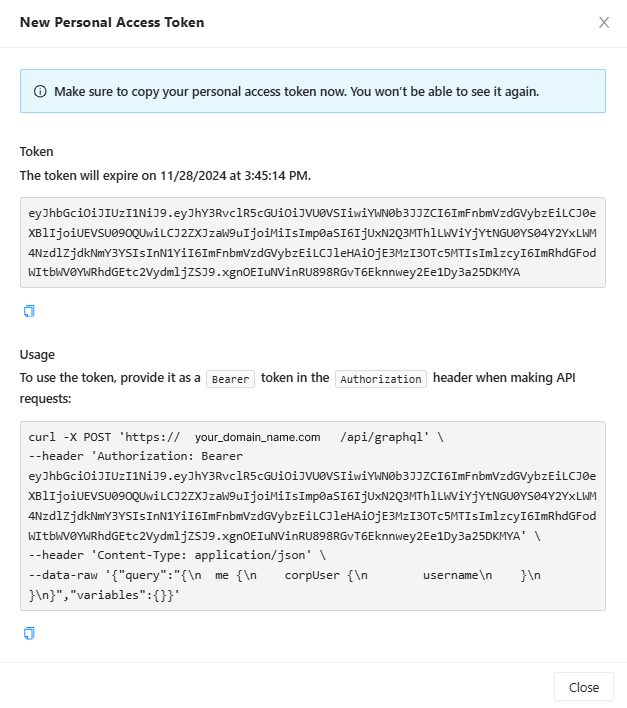Click inside the token value box
This screenshot has width=627, height=708.
point(312,242)
